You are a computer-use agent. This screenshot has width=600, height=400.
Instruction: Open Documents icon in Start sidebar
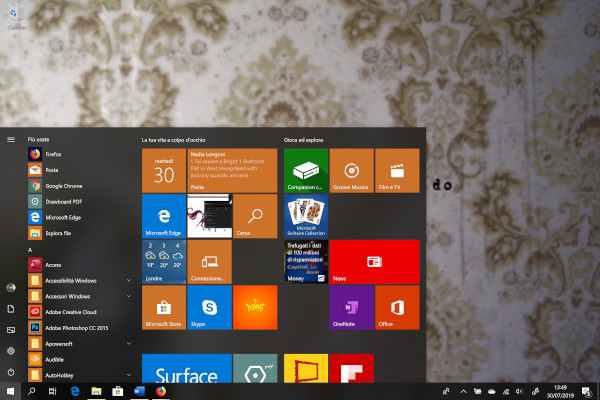[x=11, y=309]
